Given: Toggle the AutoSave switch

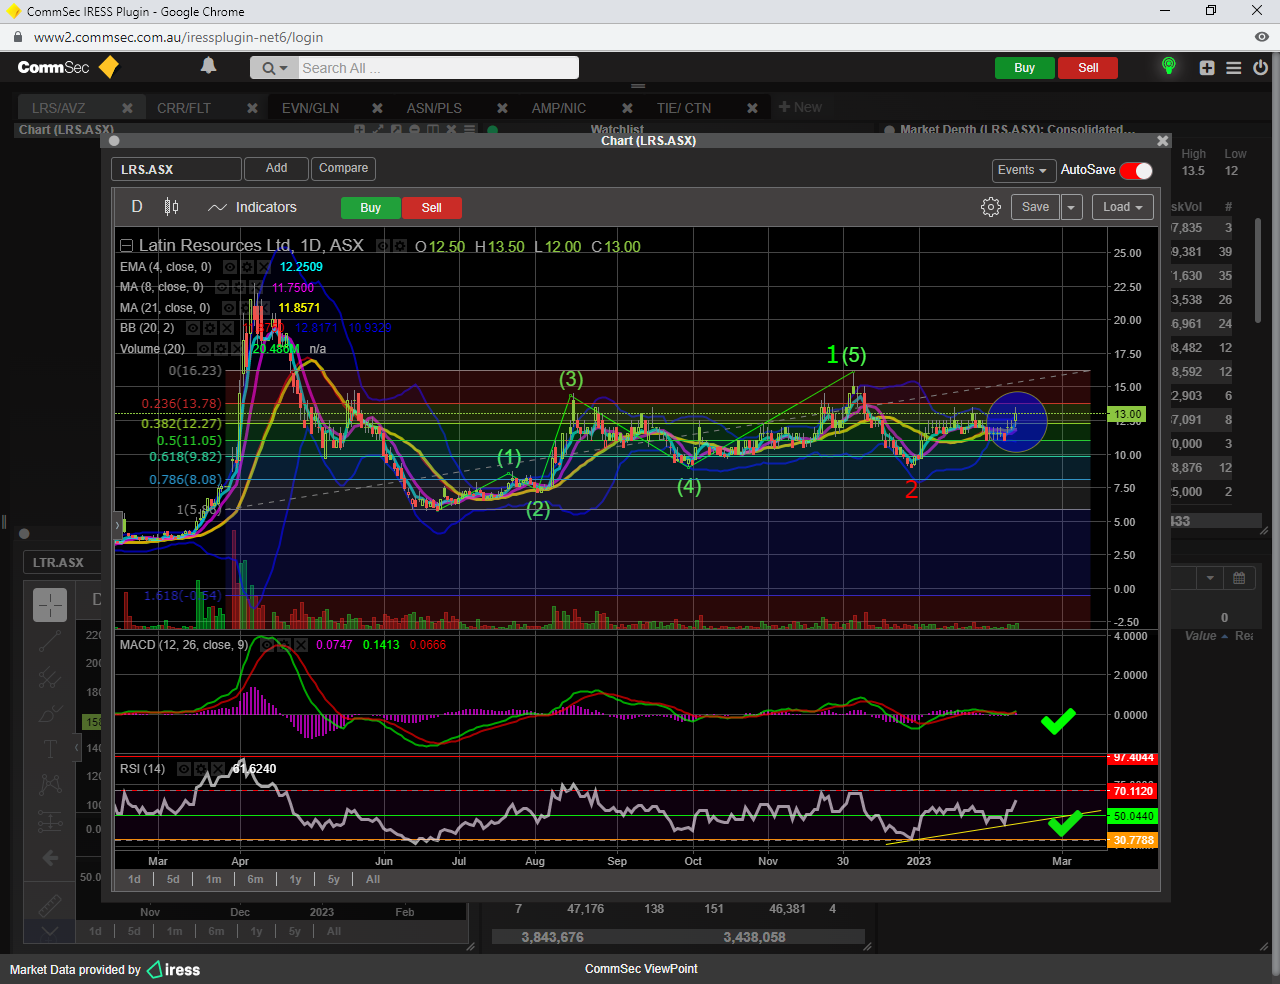Looking at the screenshot, I should pyautogui.click(x=1136, y=170).
